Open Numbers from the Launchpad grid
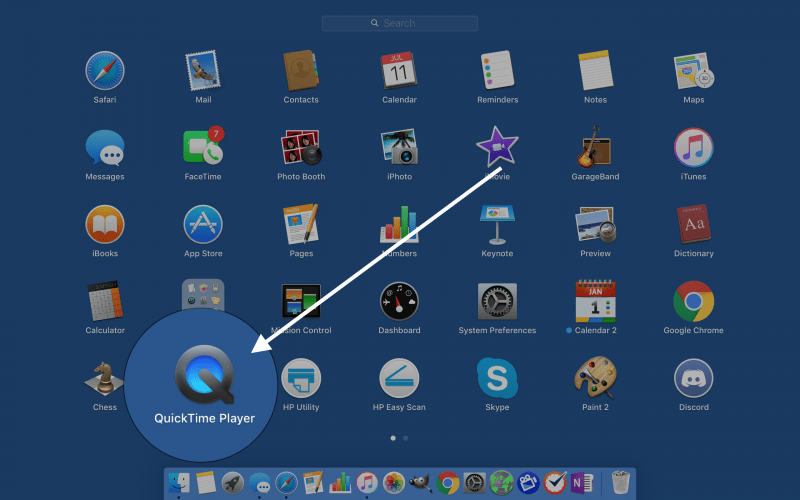The width and height of the screenshot is (800, 500). [399, 224]
